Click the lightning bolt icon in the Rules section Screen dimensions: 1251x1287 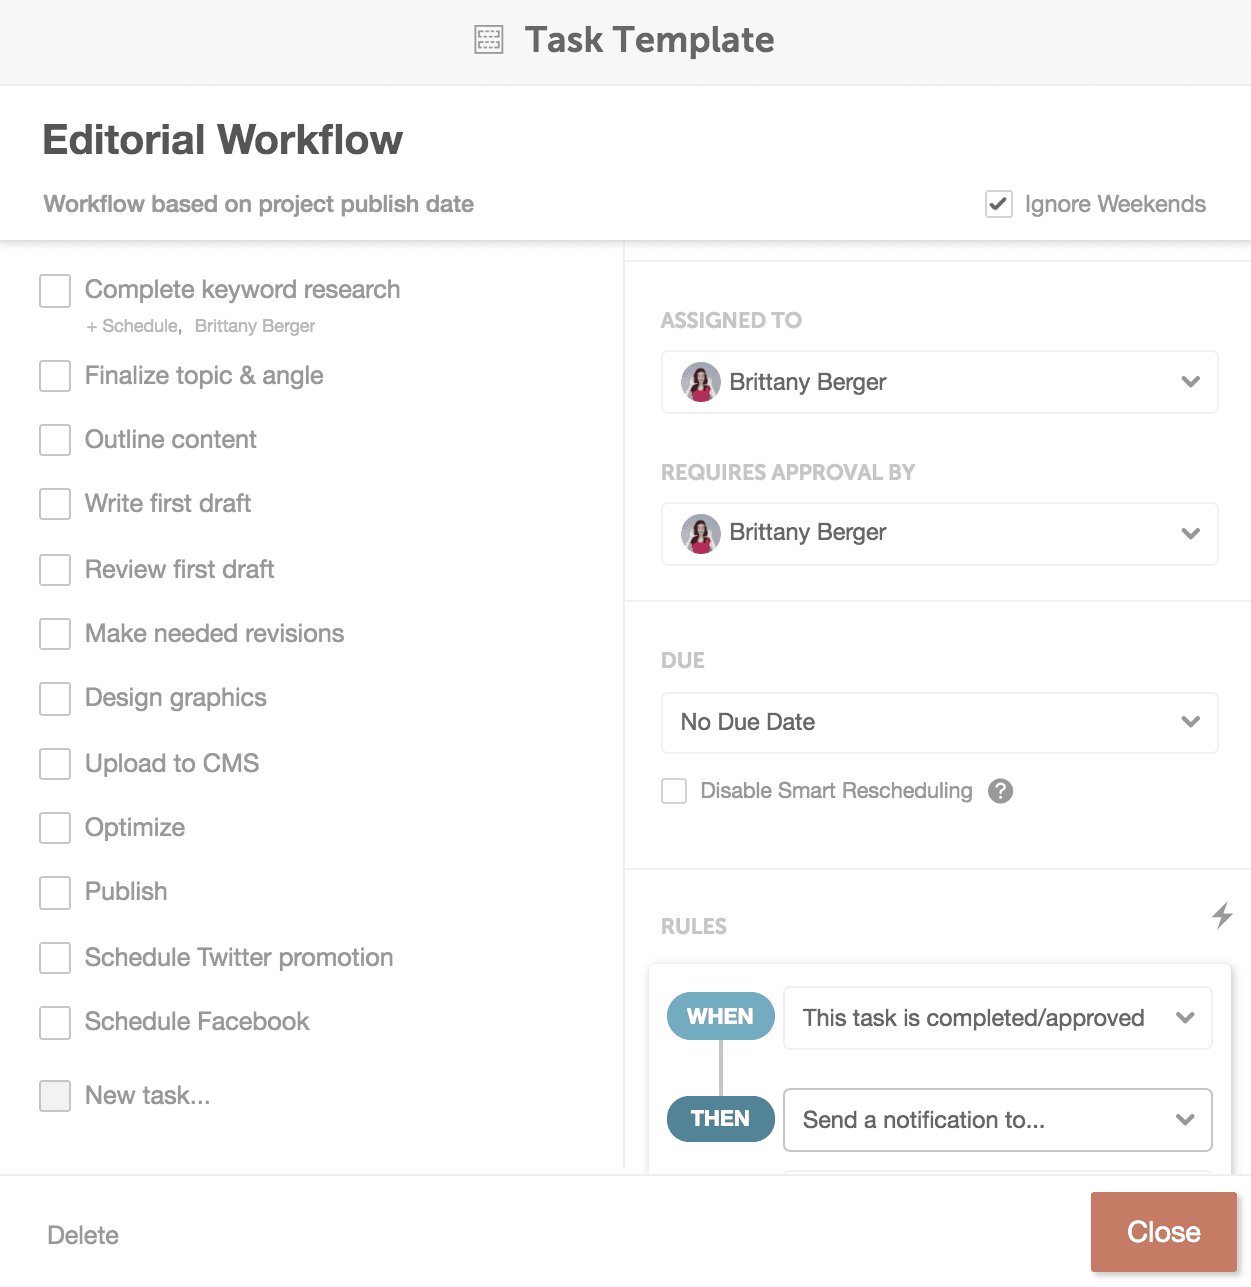[x=1222, y=914]
